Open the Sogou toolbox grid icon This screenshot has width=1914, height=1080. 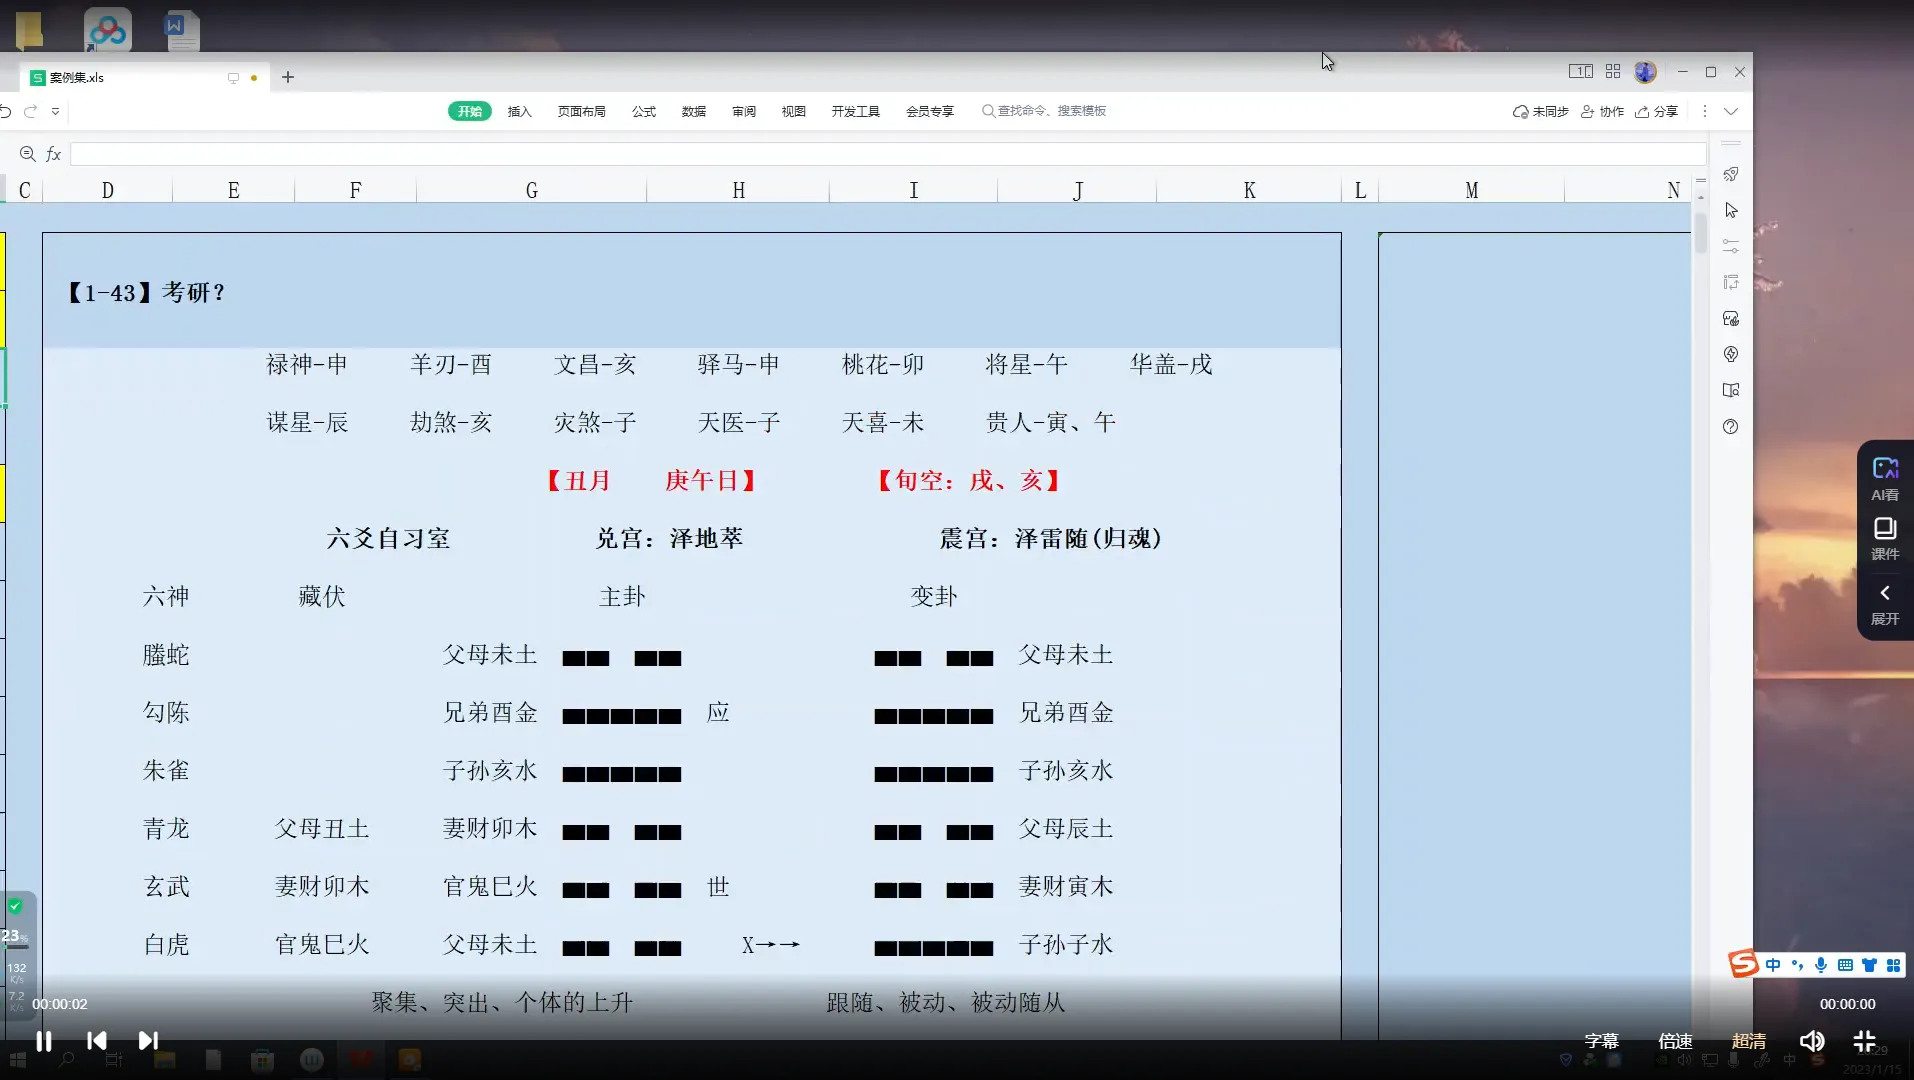click(1893, 965)
